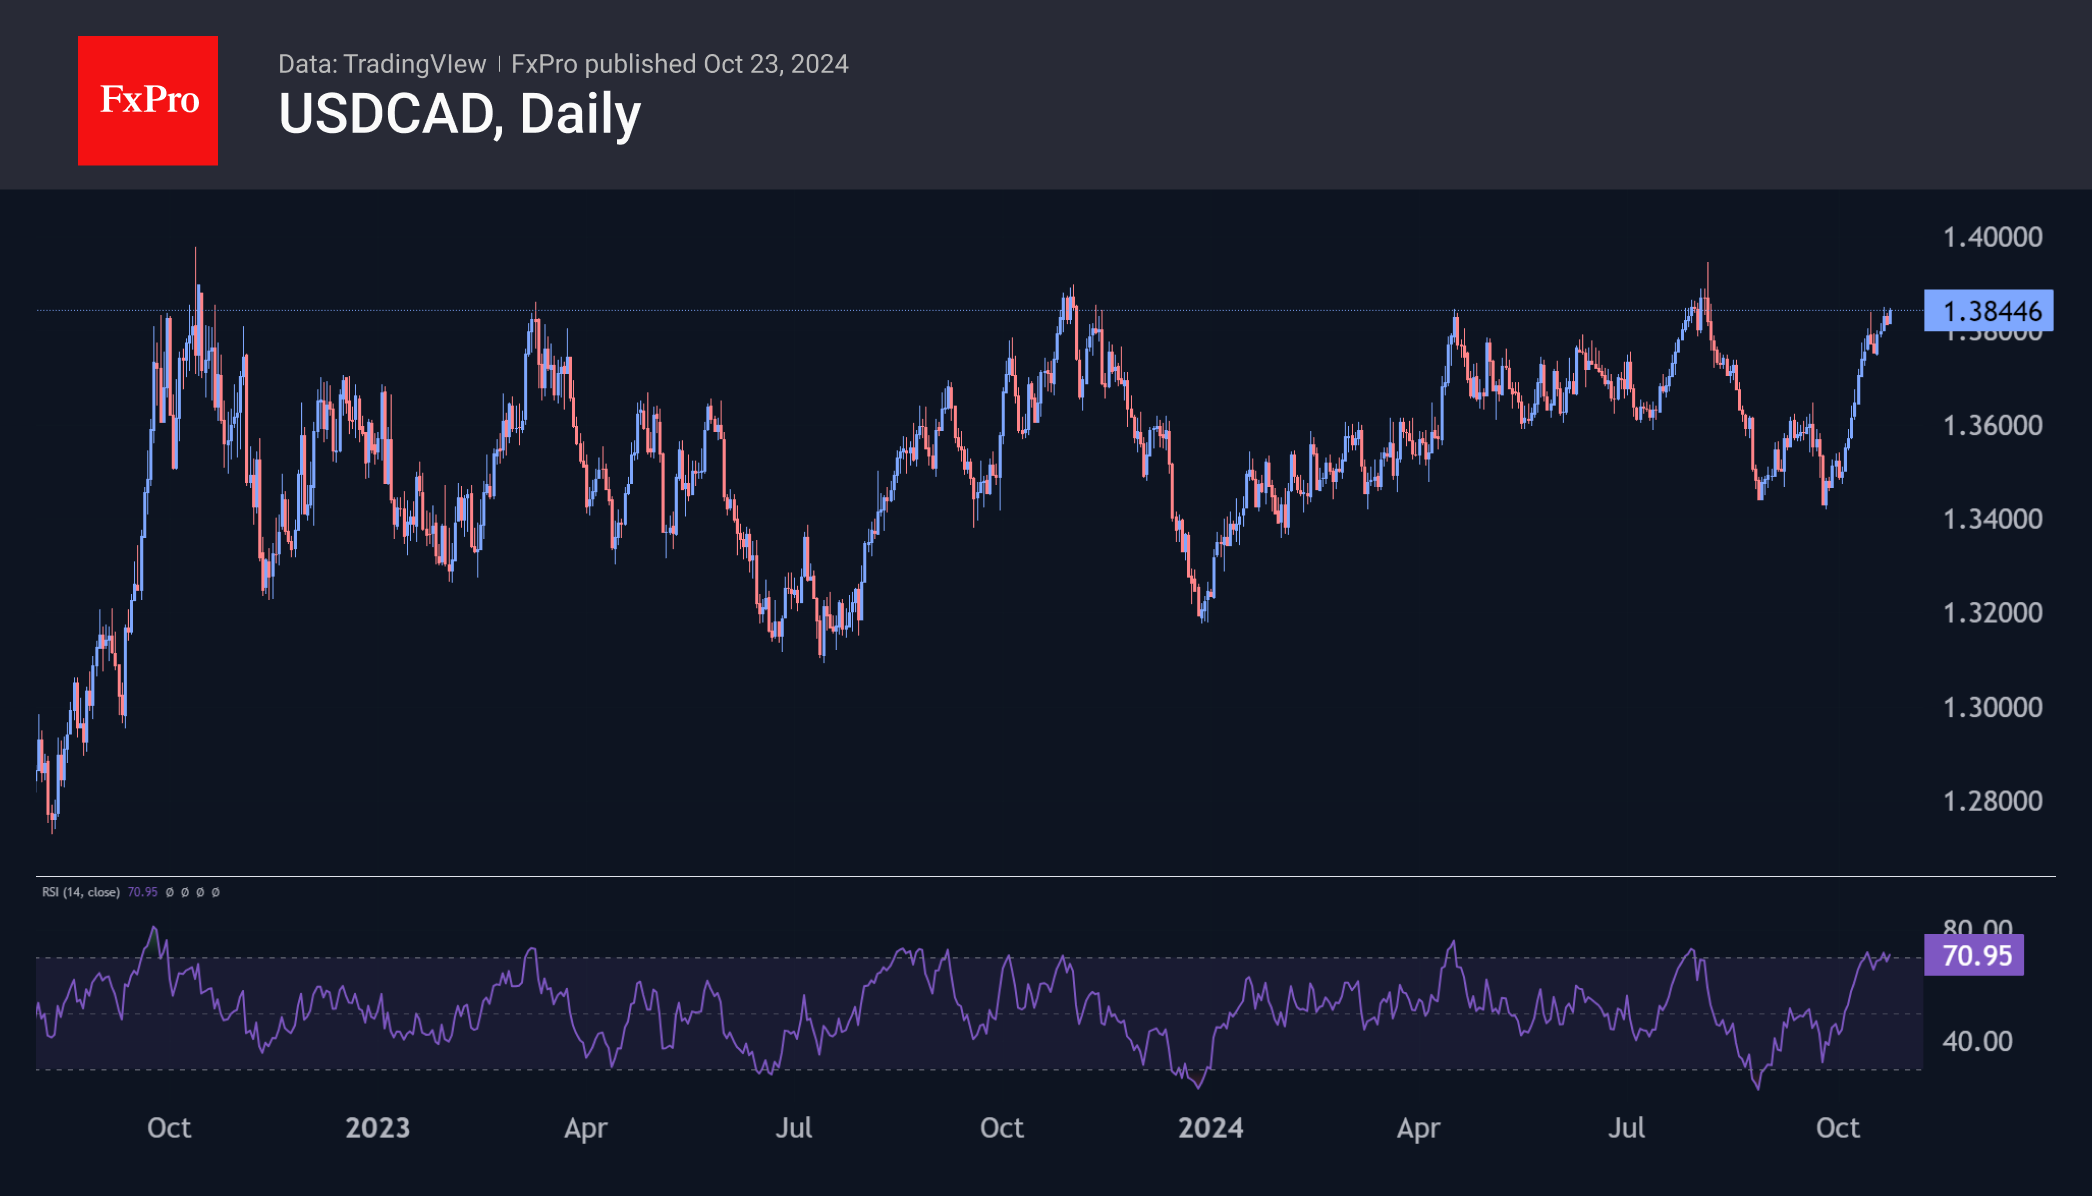
Task: Click the purple 70.95 RSI badge
Action: [1974, 955]
